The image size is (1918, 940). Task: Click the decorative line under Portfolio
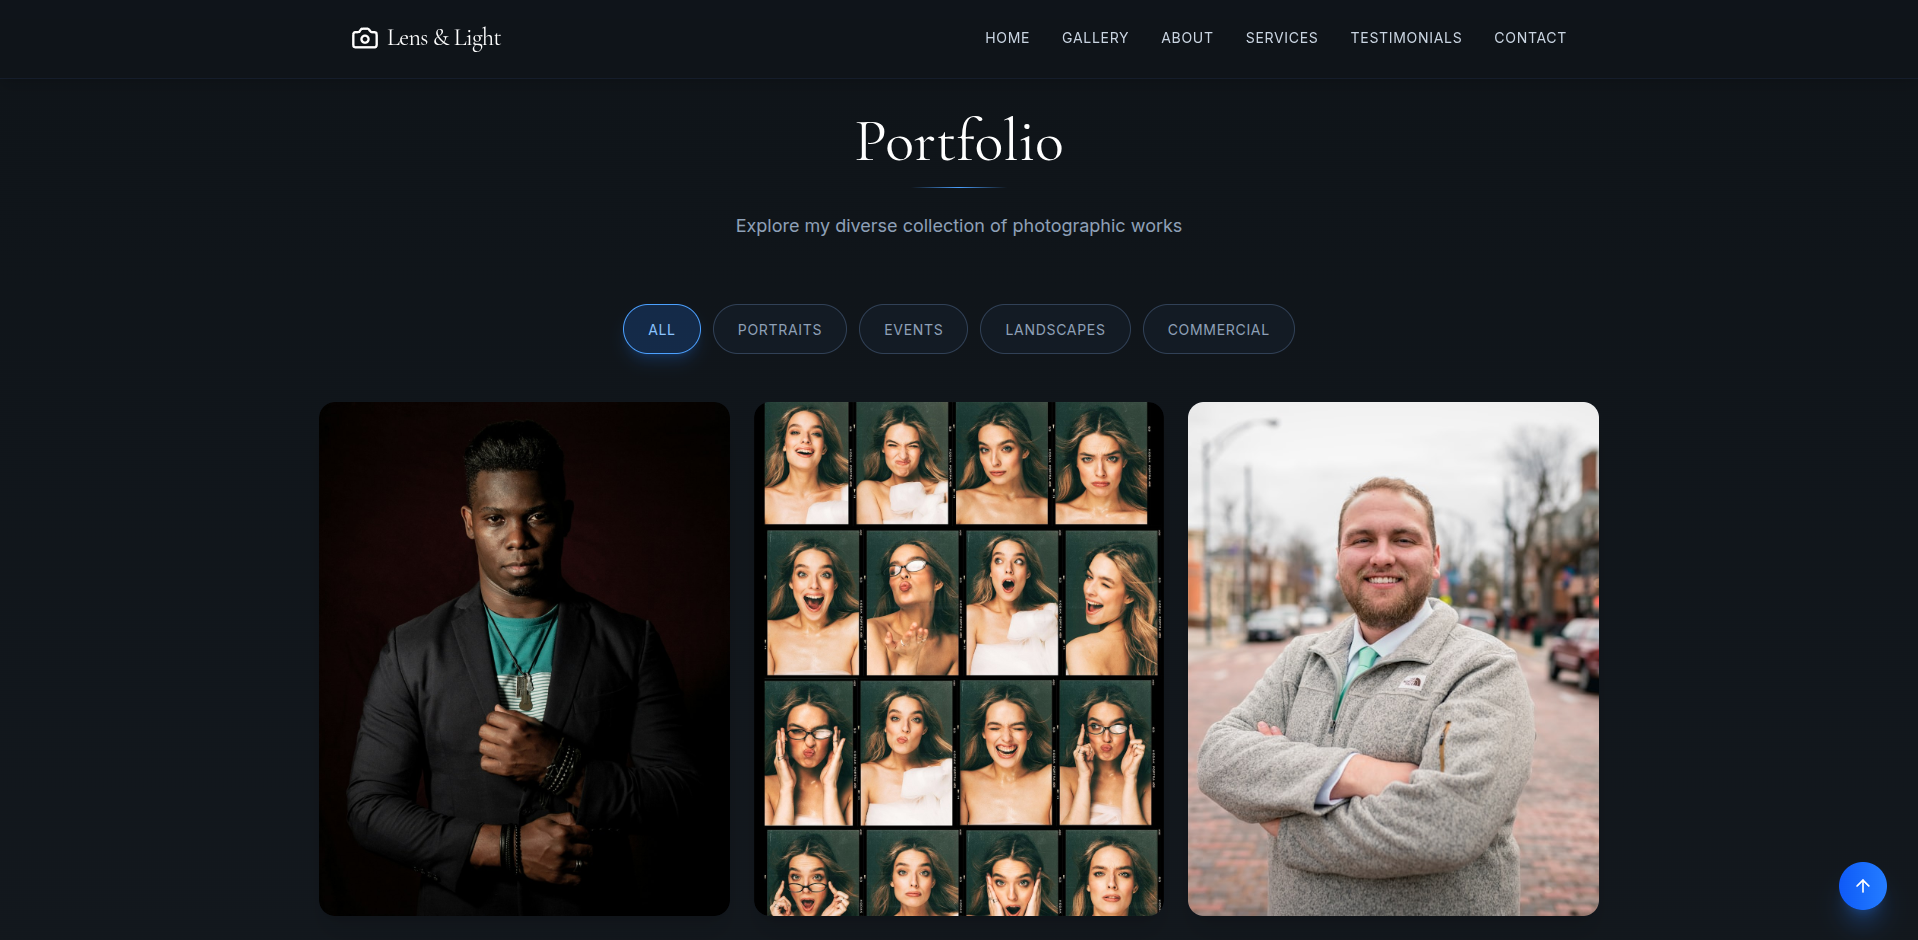959,187
